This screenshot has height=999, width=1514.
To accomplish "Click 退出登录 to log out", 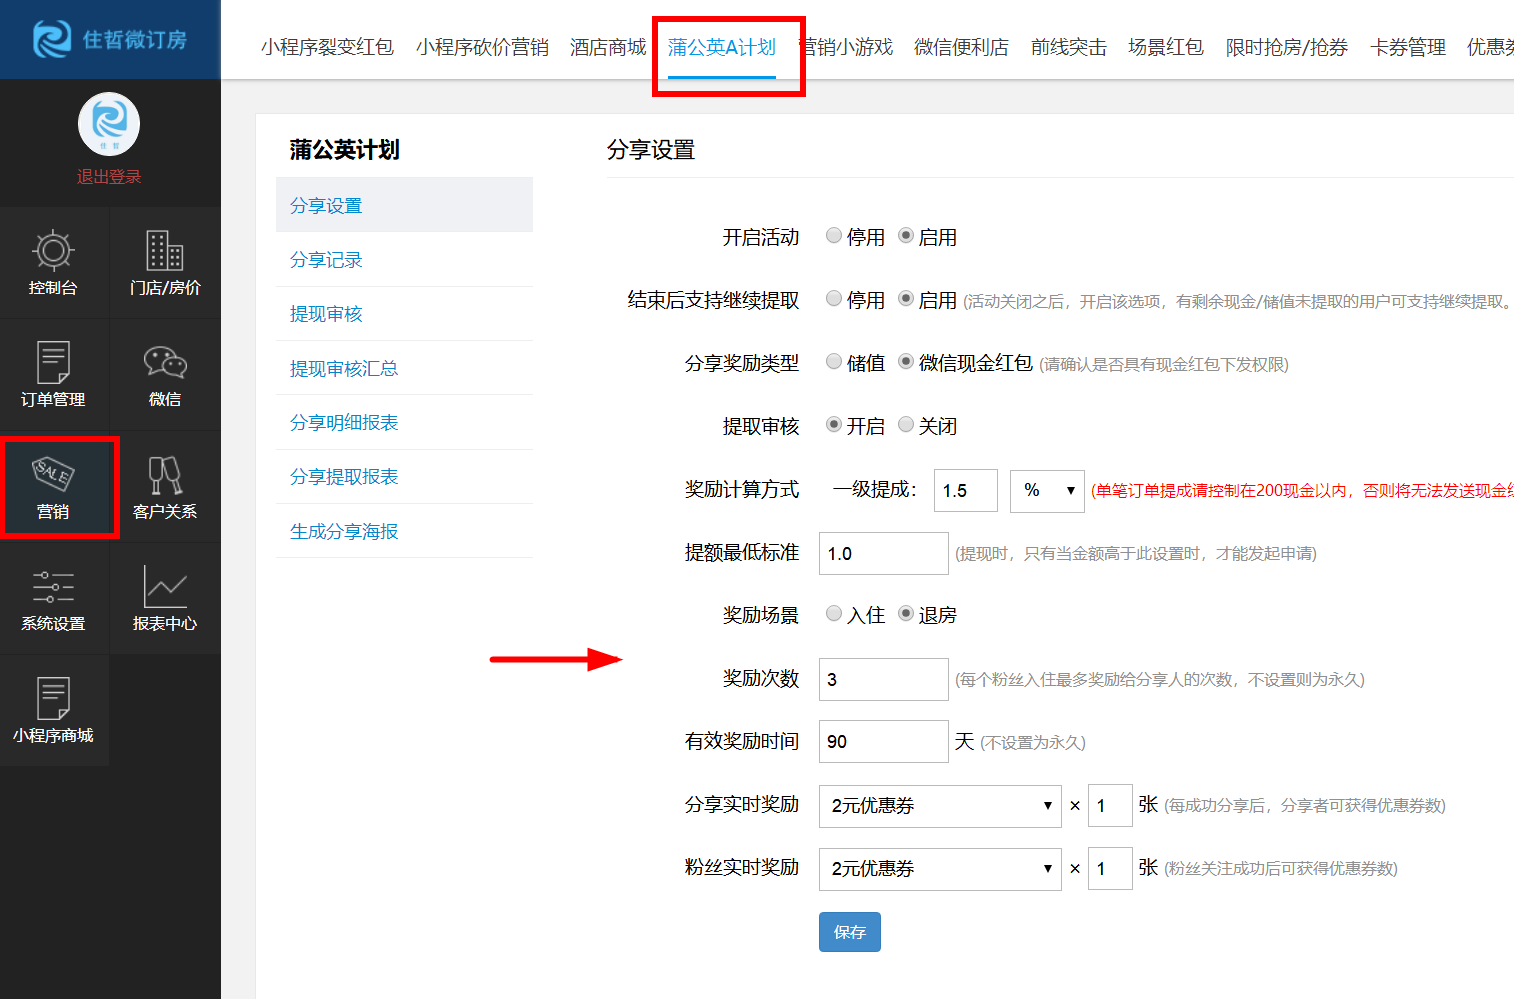I will coord(109,176).
